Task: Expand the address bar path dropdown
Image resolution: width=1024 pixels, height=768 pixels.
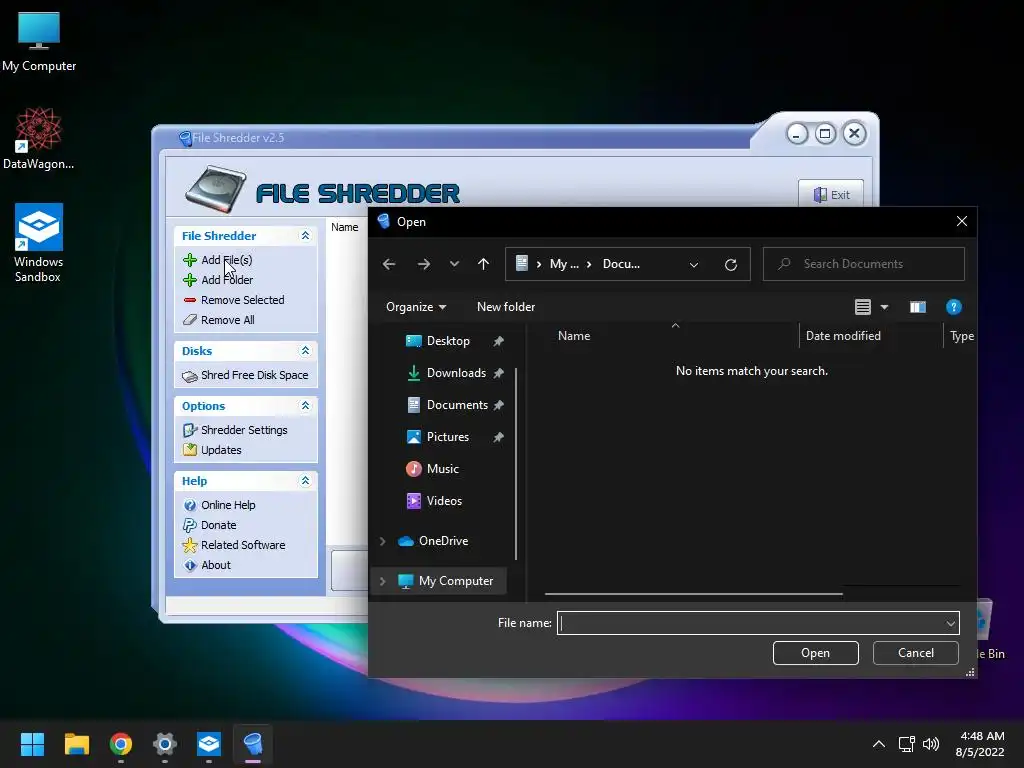Action: click(x=694, y=264)
